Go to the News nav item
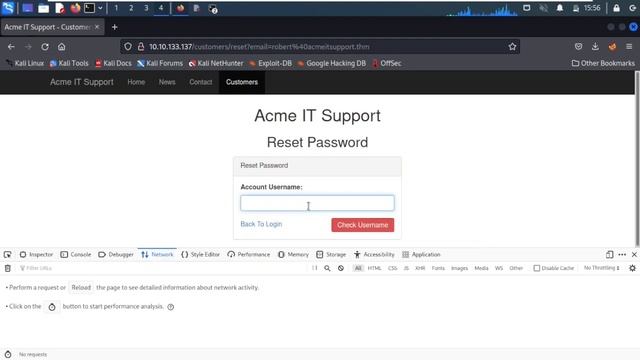The height and width of the screenshot is (360, 640). 167,82
